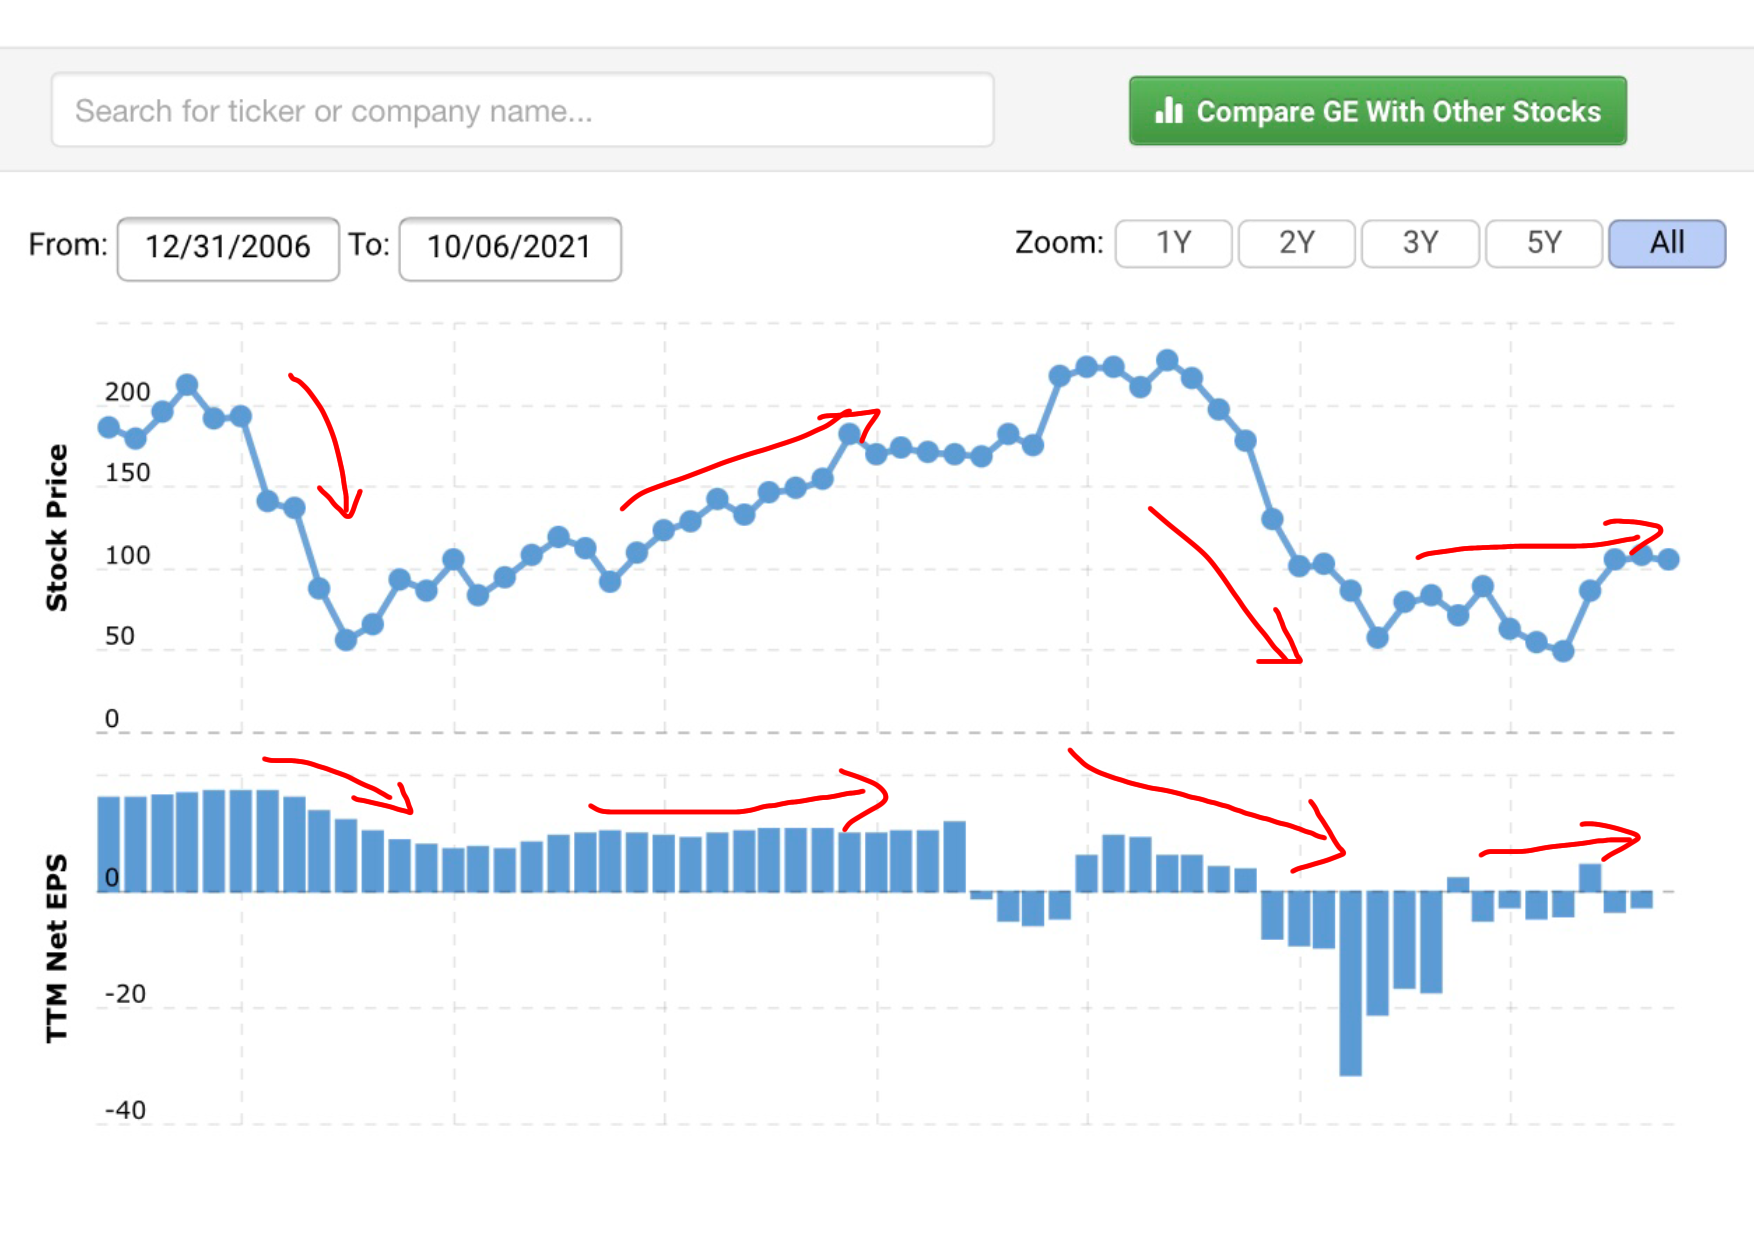
Task: Click the highest stock price data point
Action: (x=1167, y=360)
